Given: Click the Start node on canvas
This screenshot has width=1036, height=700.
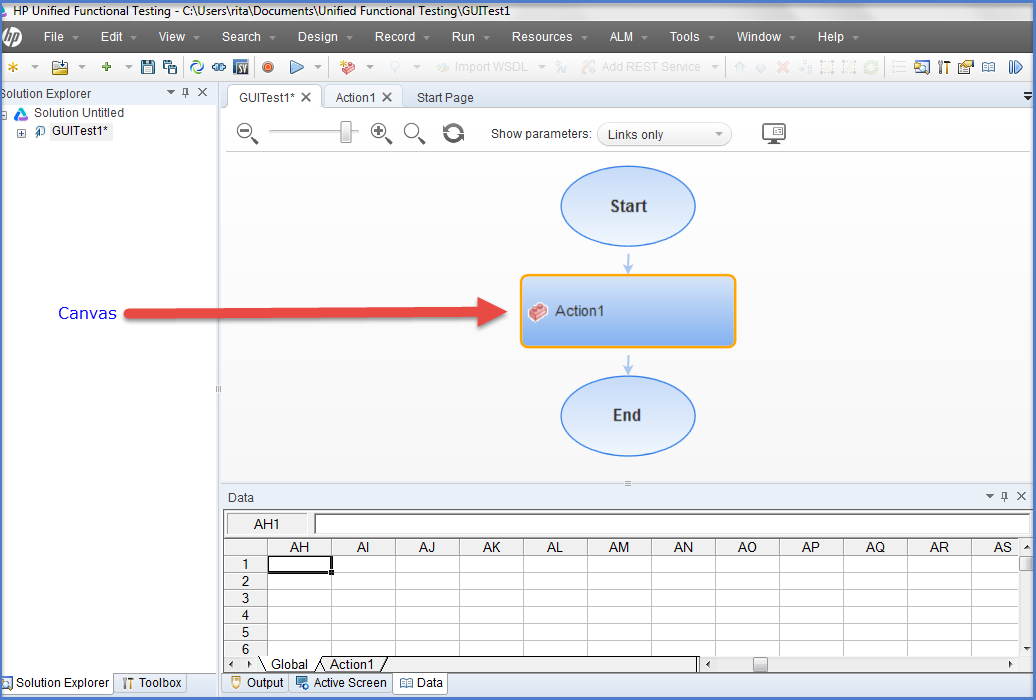Looking at the screenshot, I should (x=628, y=206).
